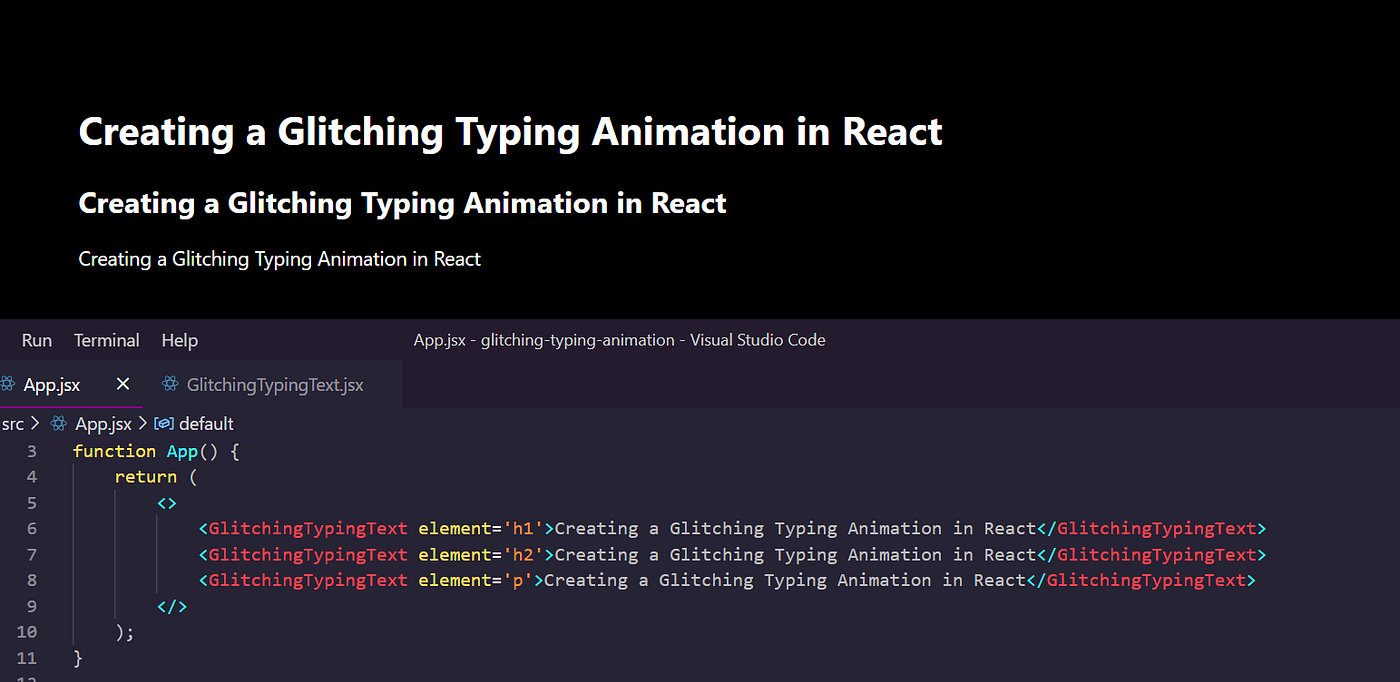1400x682 pixels.
Task: Click the React icon on GlitchingTypingText.jsx tab
Action: [172, 384]
